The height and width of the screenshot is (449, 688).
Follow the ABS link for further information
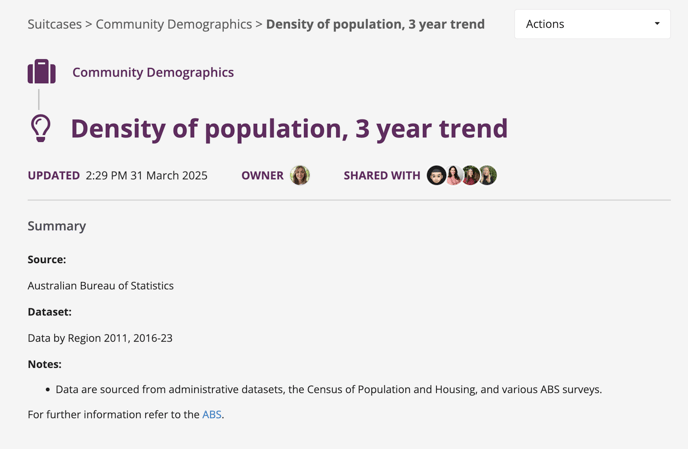point(212,414)
